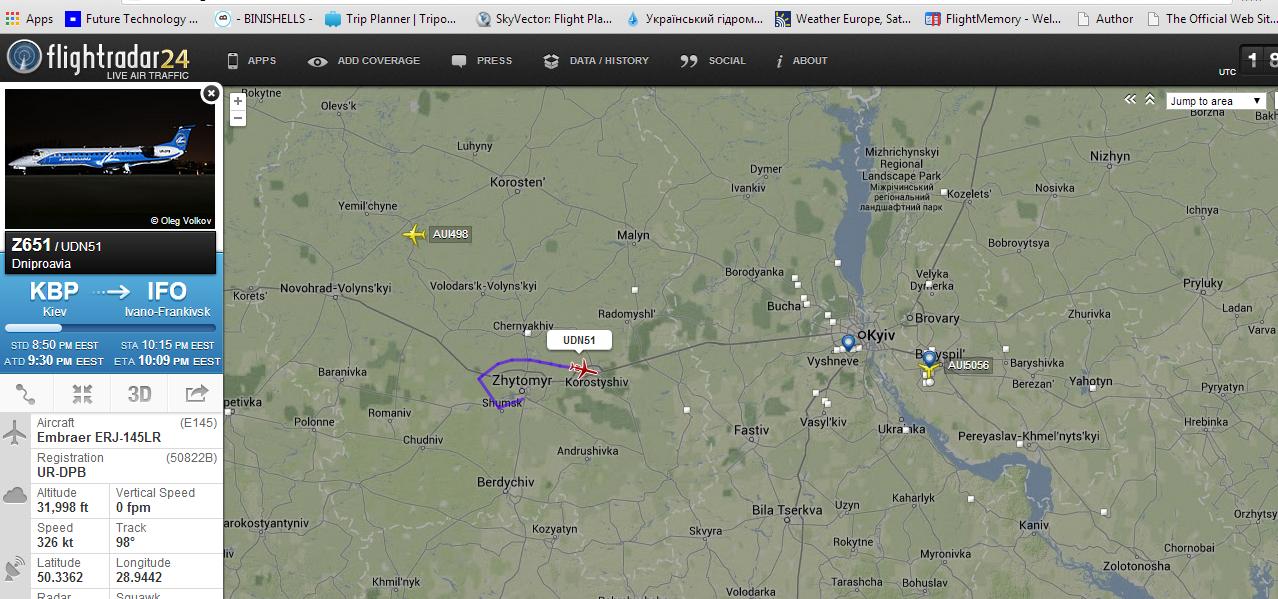Collapse panel with double left chevrons
This screenshot has width=1278, height=599.
1130,100
